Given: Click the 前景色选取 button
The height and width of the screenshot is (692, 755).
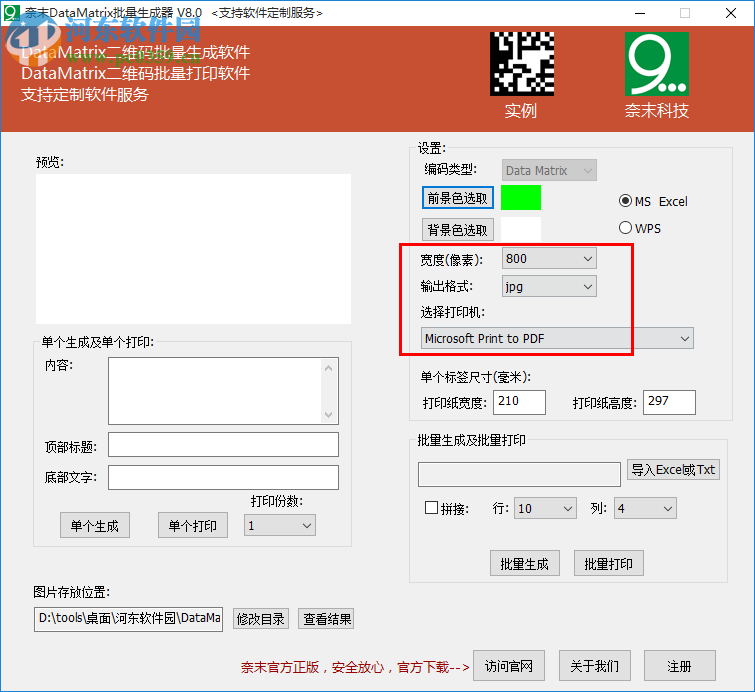Looking at the screenshot, I should pos(457,198).
